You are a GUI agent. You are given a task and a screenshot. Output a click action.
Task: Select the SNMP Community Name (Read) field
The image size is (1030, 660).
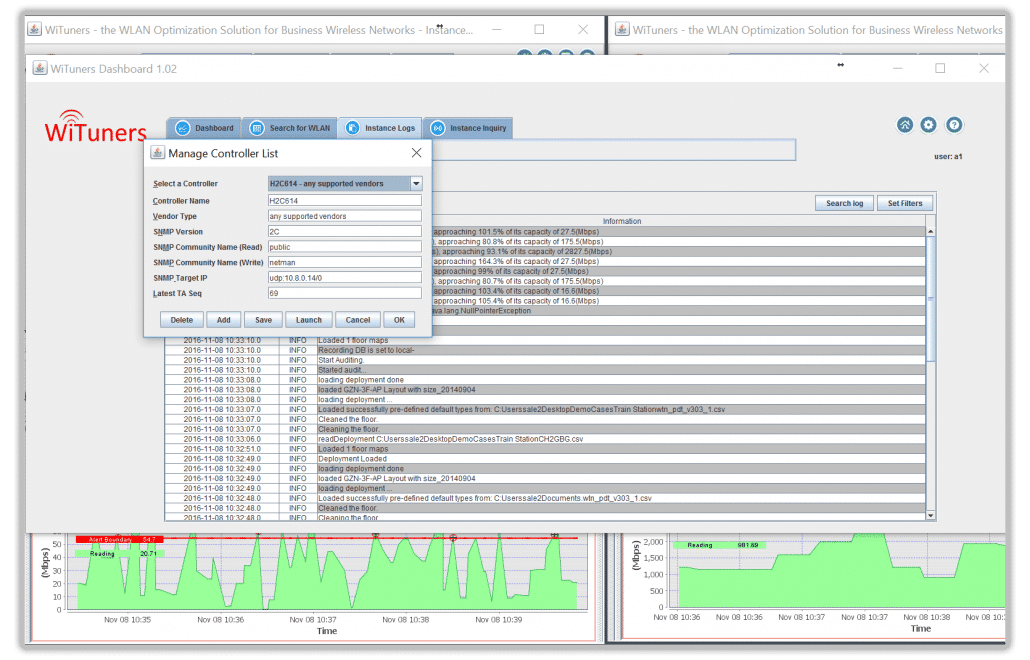345,247
